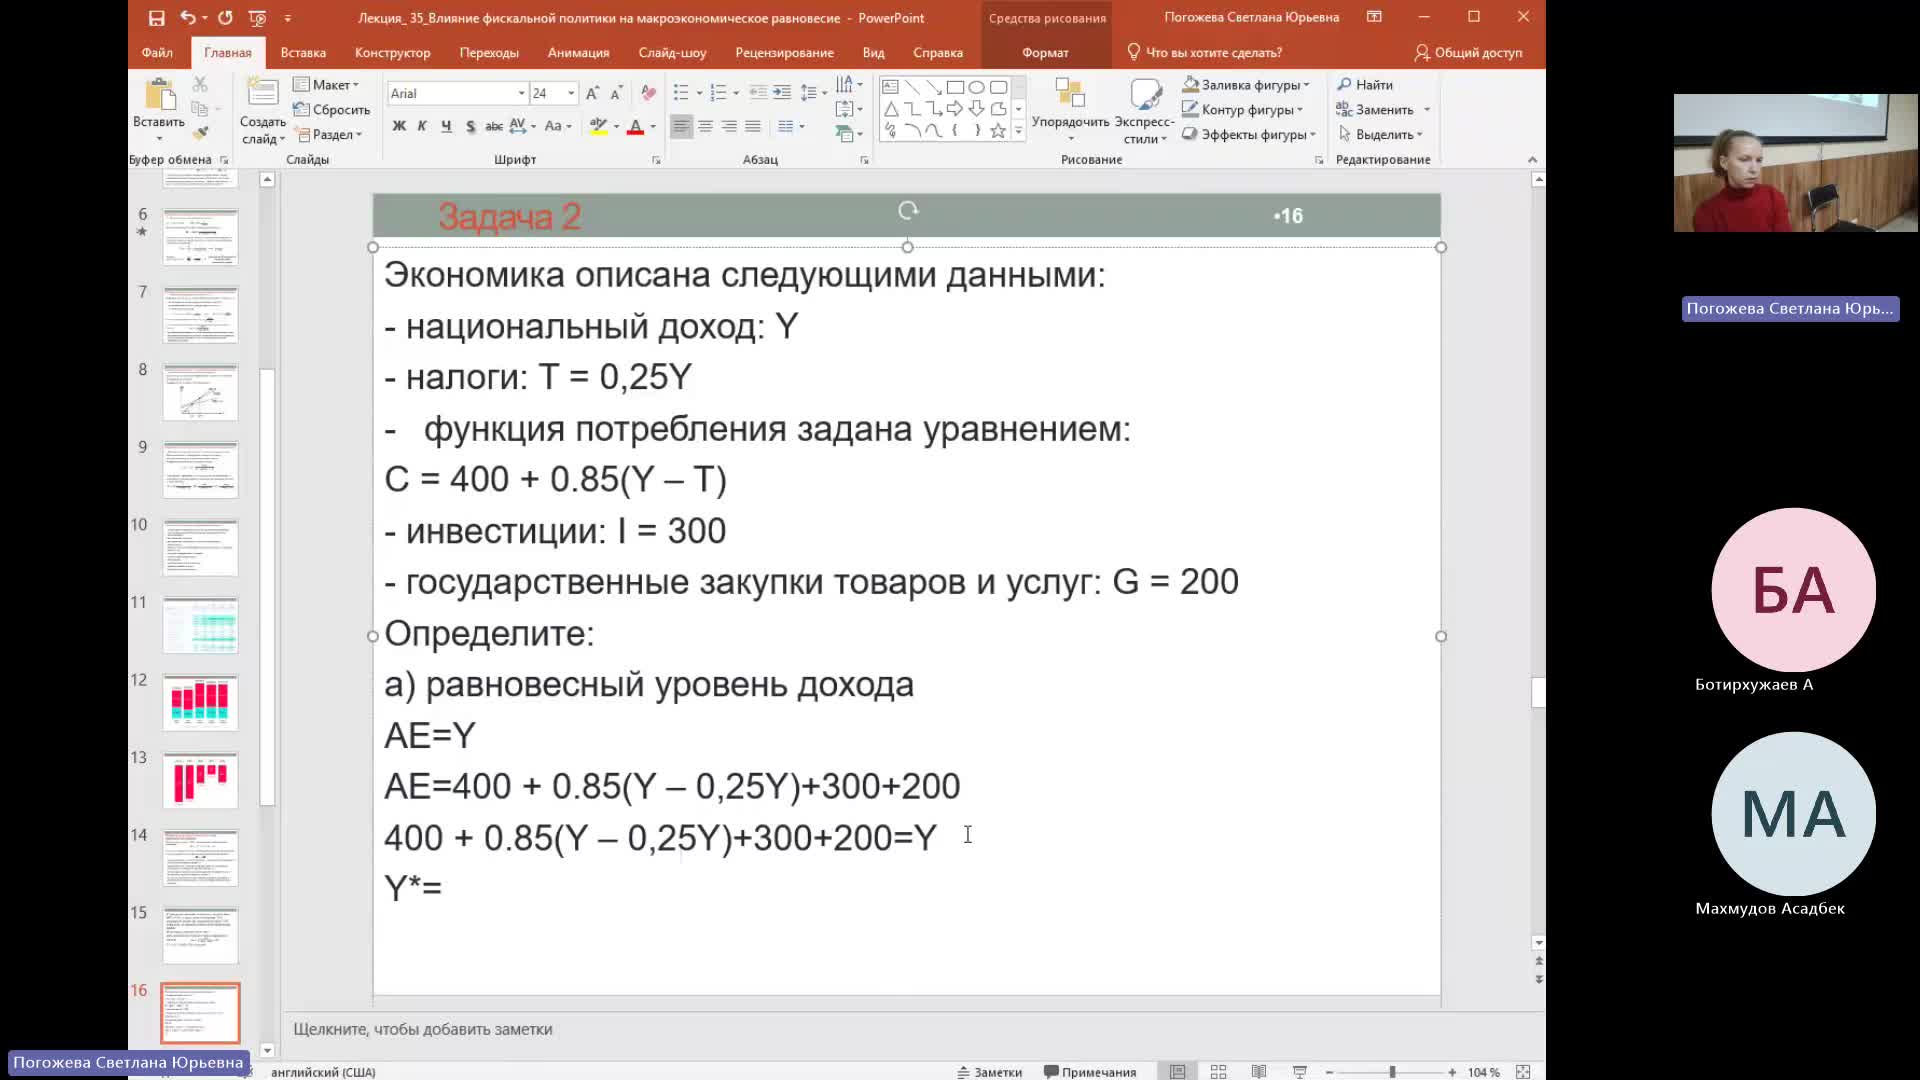Open the Упорядочить arrange dropdown
Viewport: 1920px width, 1080px height.
coord(1070,110)
